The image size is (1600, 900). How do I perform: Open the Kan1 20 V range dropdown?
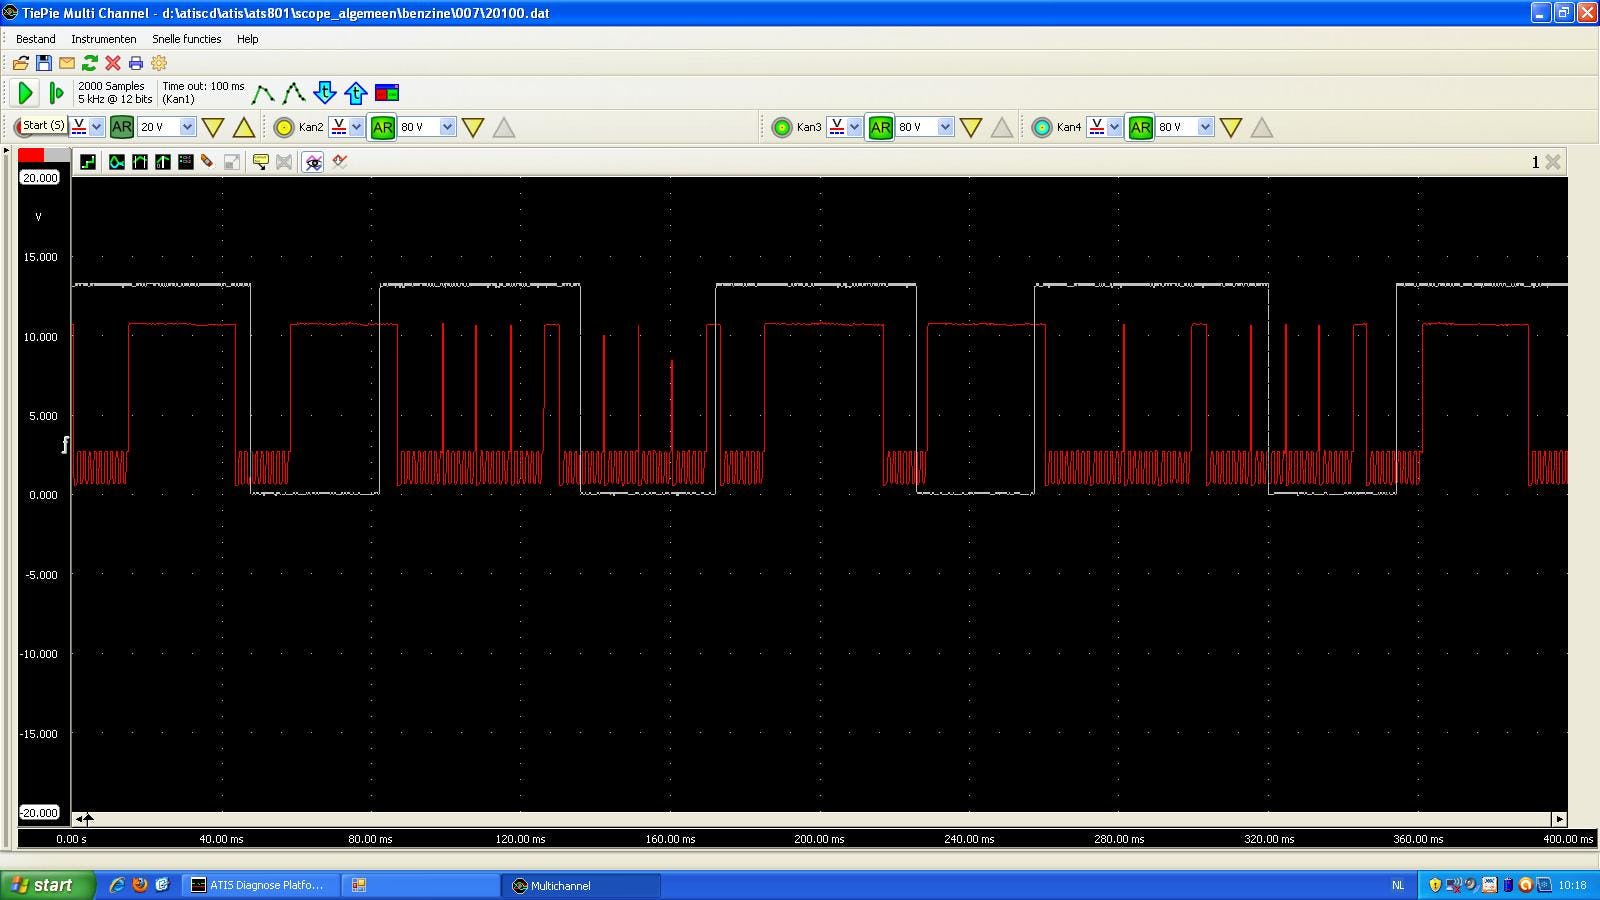(187, 127)
